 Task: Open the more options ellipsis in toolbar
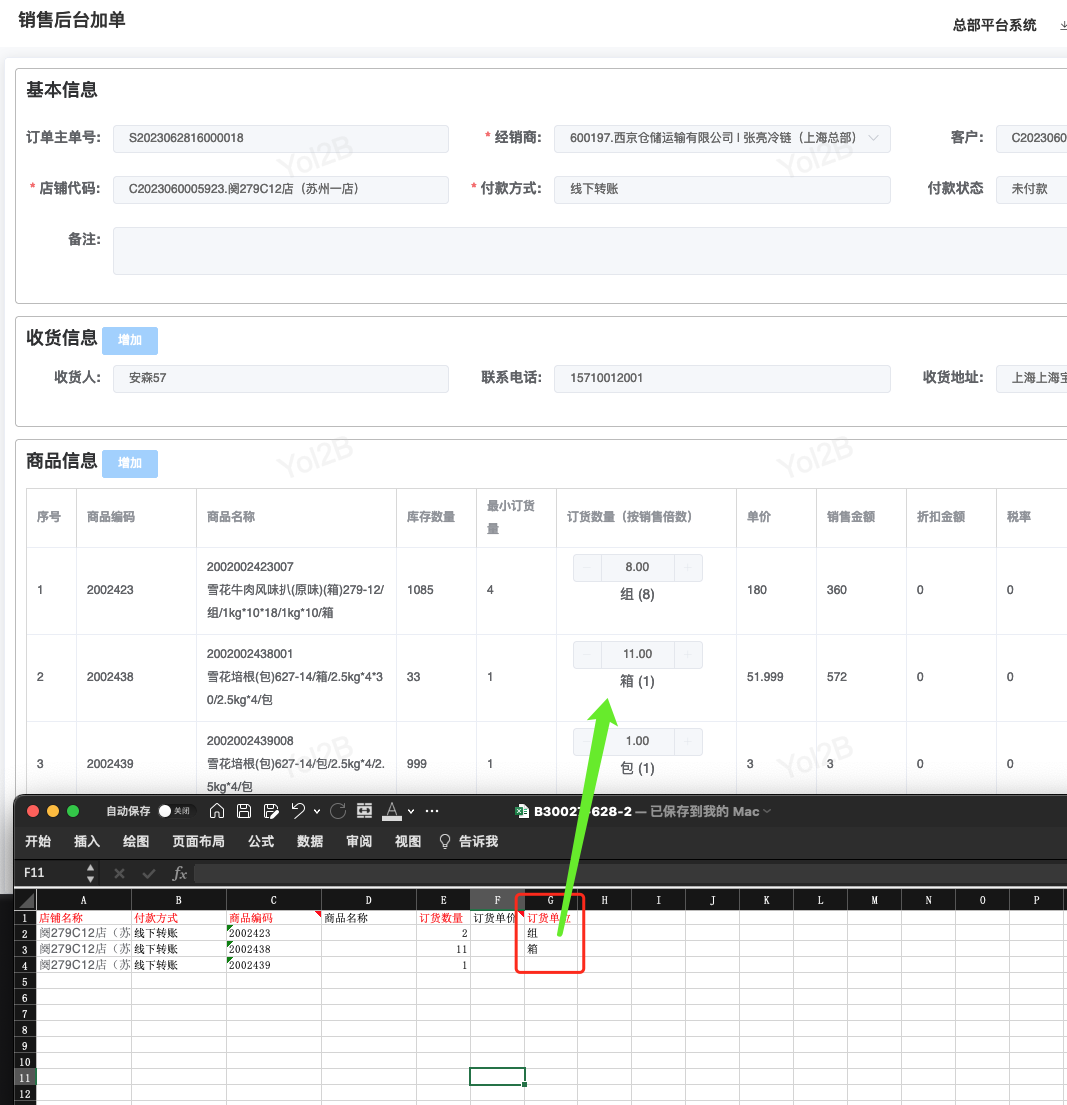tap(432, 811)
